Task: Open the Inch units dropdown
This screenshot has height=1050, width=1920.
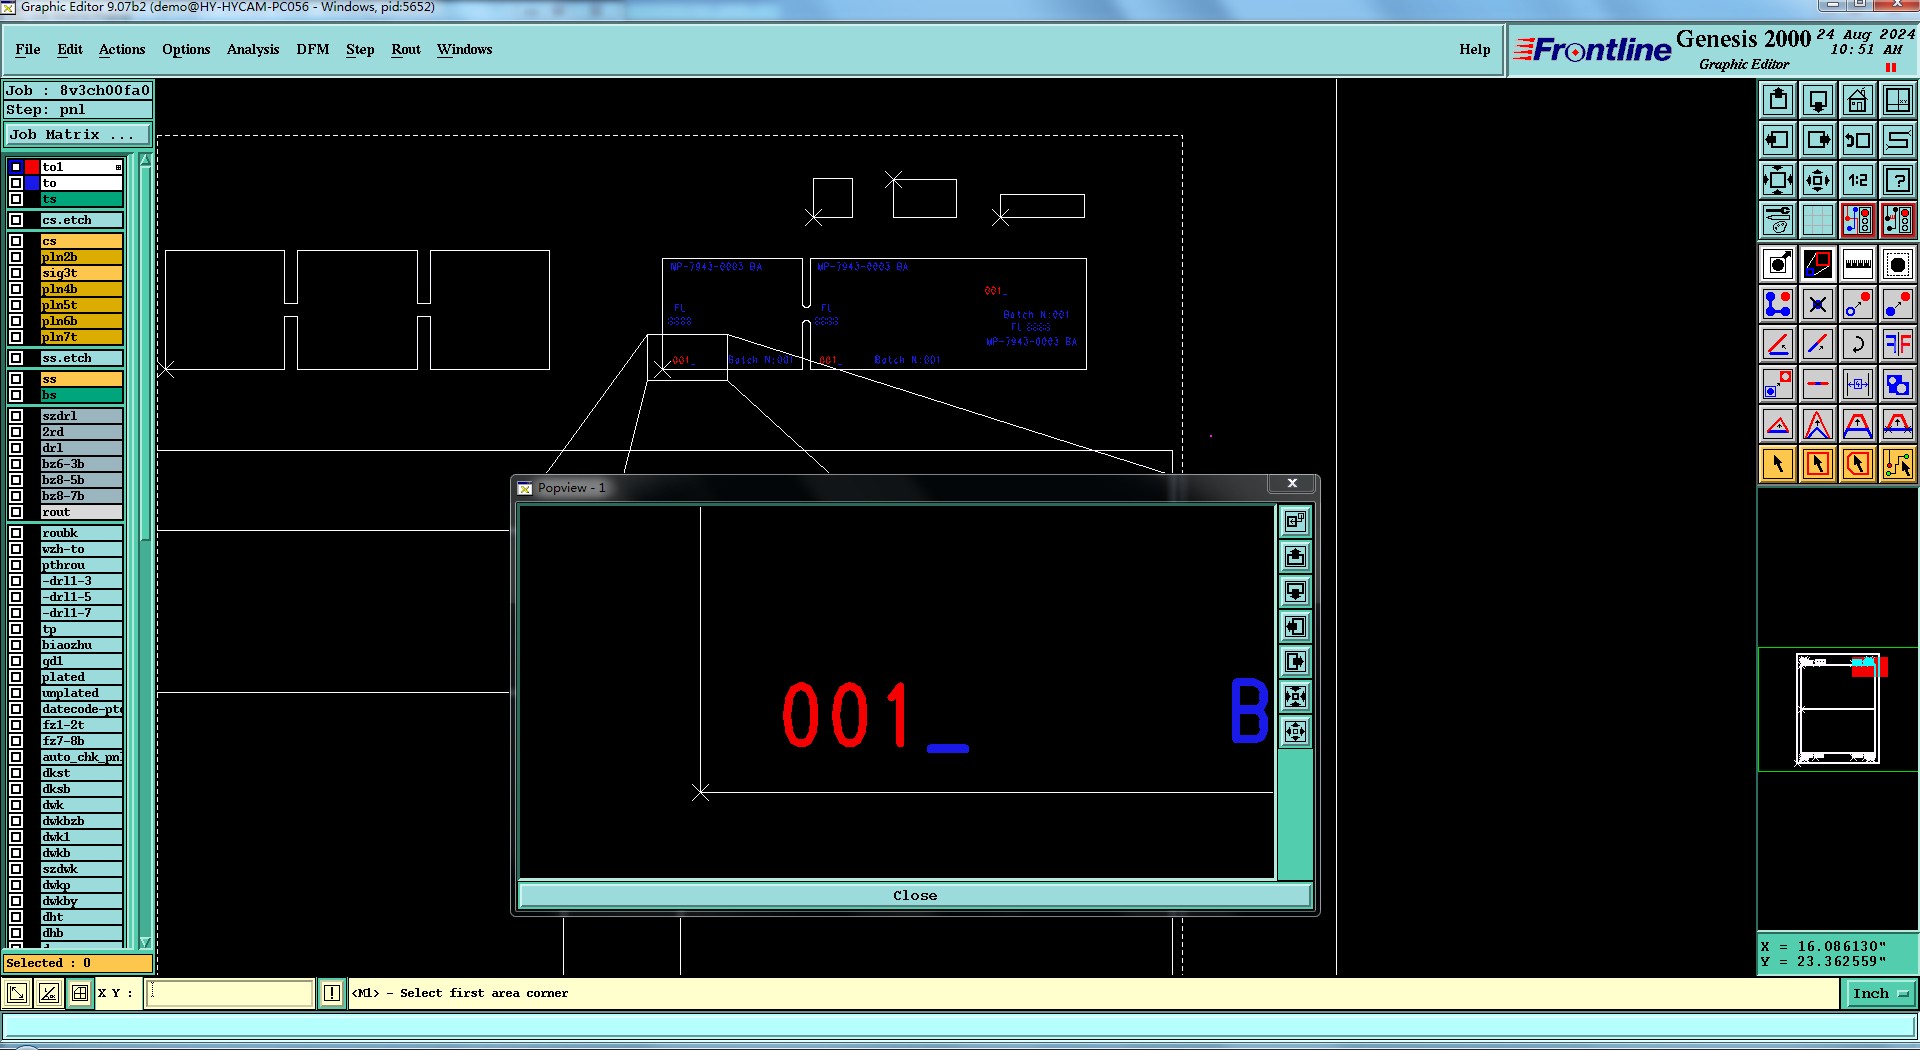Action: tap(1879, 993)
